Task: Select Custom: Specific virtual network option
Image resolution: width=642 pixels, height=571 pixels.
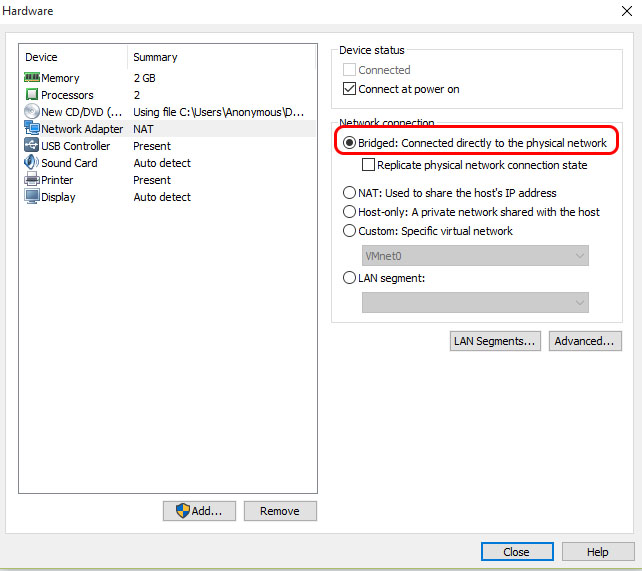Action: click(349, 231)
